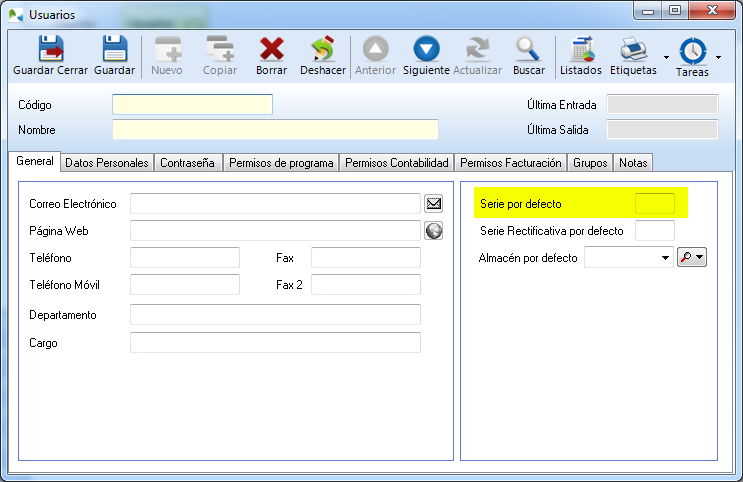Switch to the Datos Personales tab
Image resolution: width=743 pixels, height=482 pixels.
click(x=107, y=163)
